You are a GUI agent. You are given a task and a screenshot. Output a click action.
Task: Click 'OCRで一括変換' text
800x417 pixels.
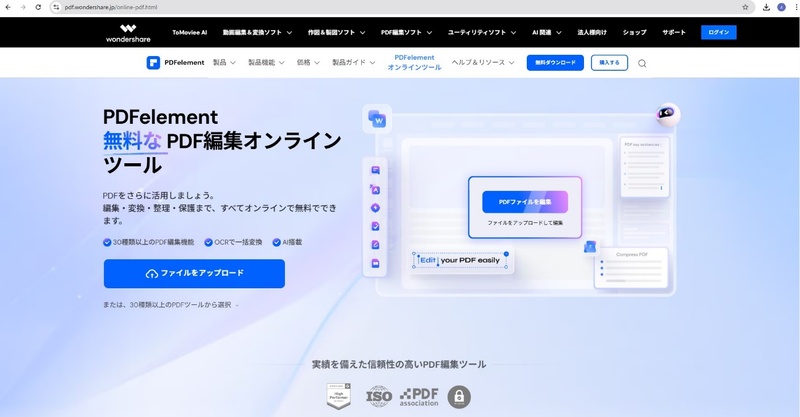coord(238,242)
